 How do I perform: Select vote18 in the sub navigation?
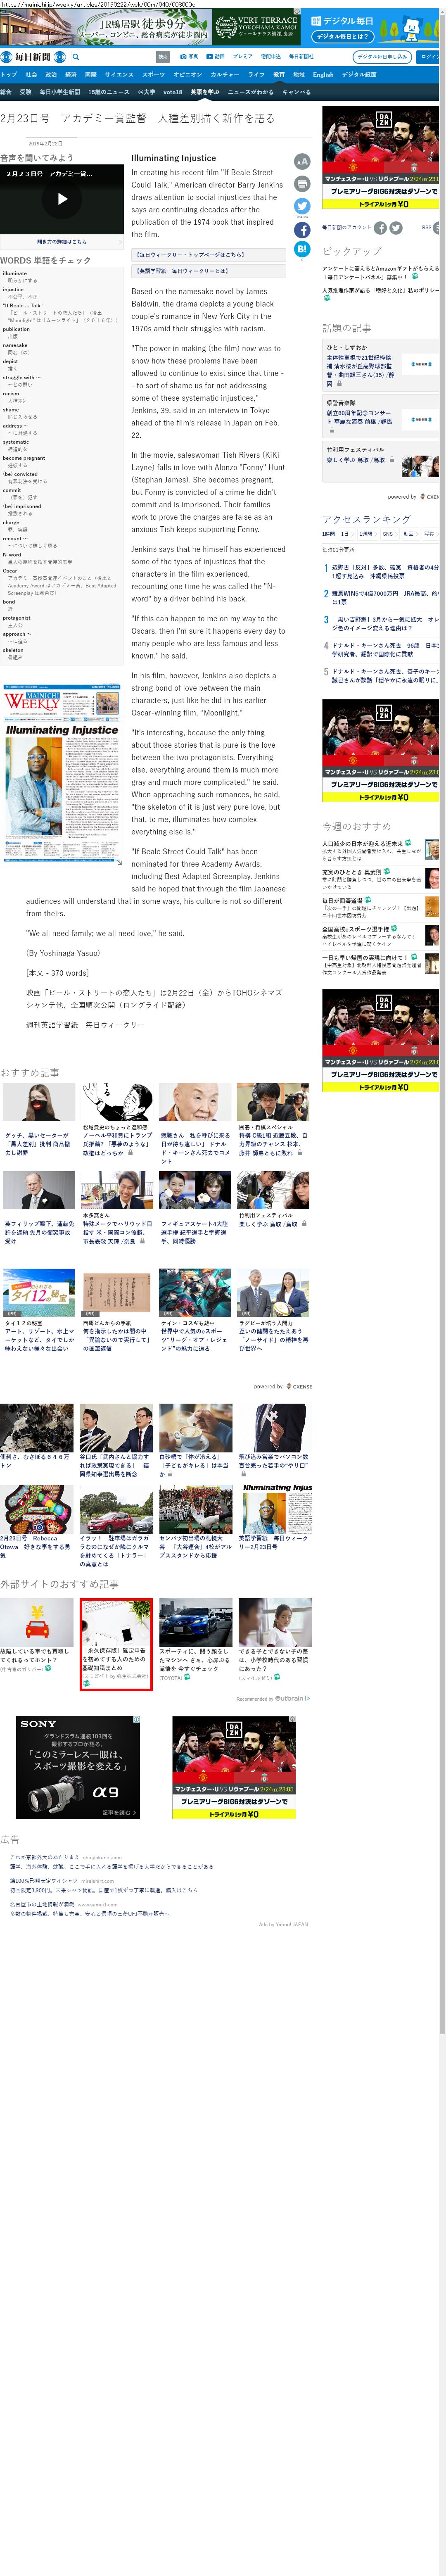click(x=172, y=92)
